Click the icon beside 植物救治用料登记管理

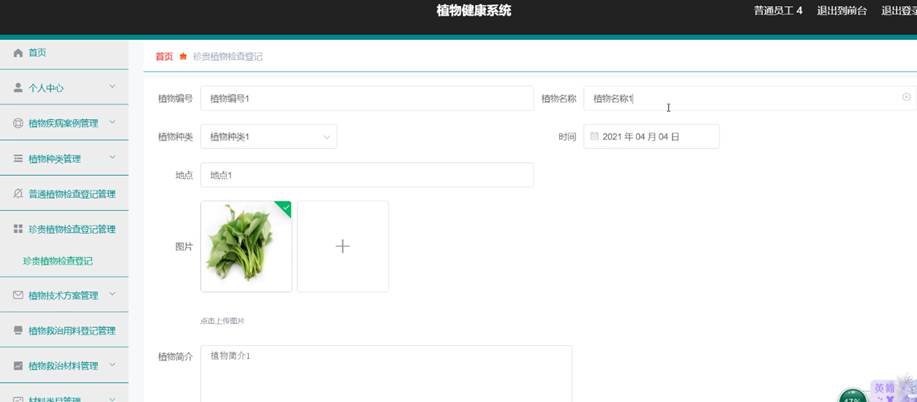click(18, 331)
